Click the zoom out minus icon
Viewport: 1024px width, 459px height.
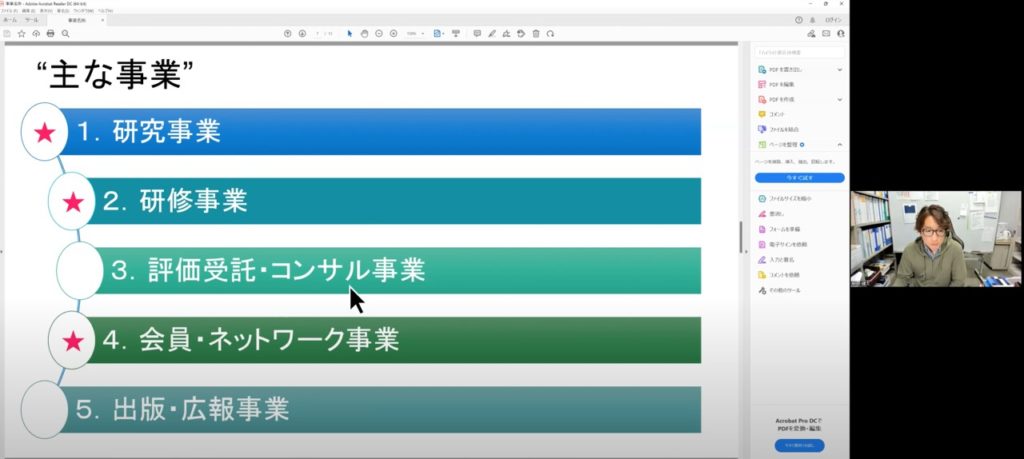[x=379, y=33]
